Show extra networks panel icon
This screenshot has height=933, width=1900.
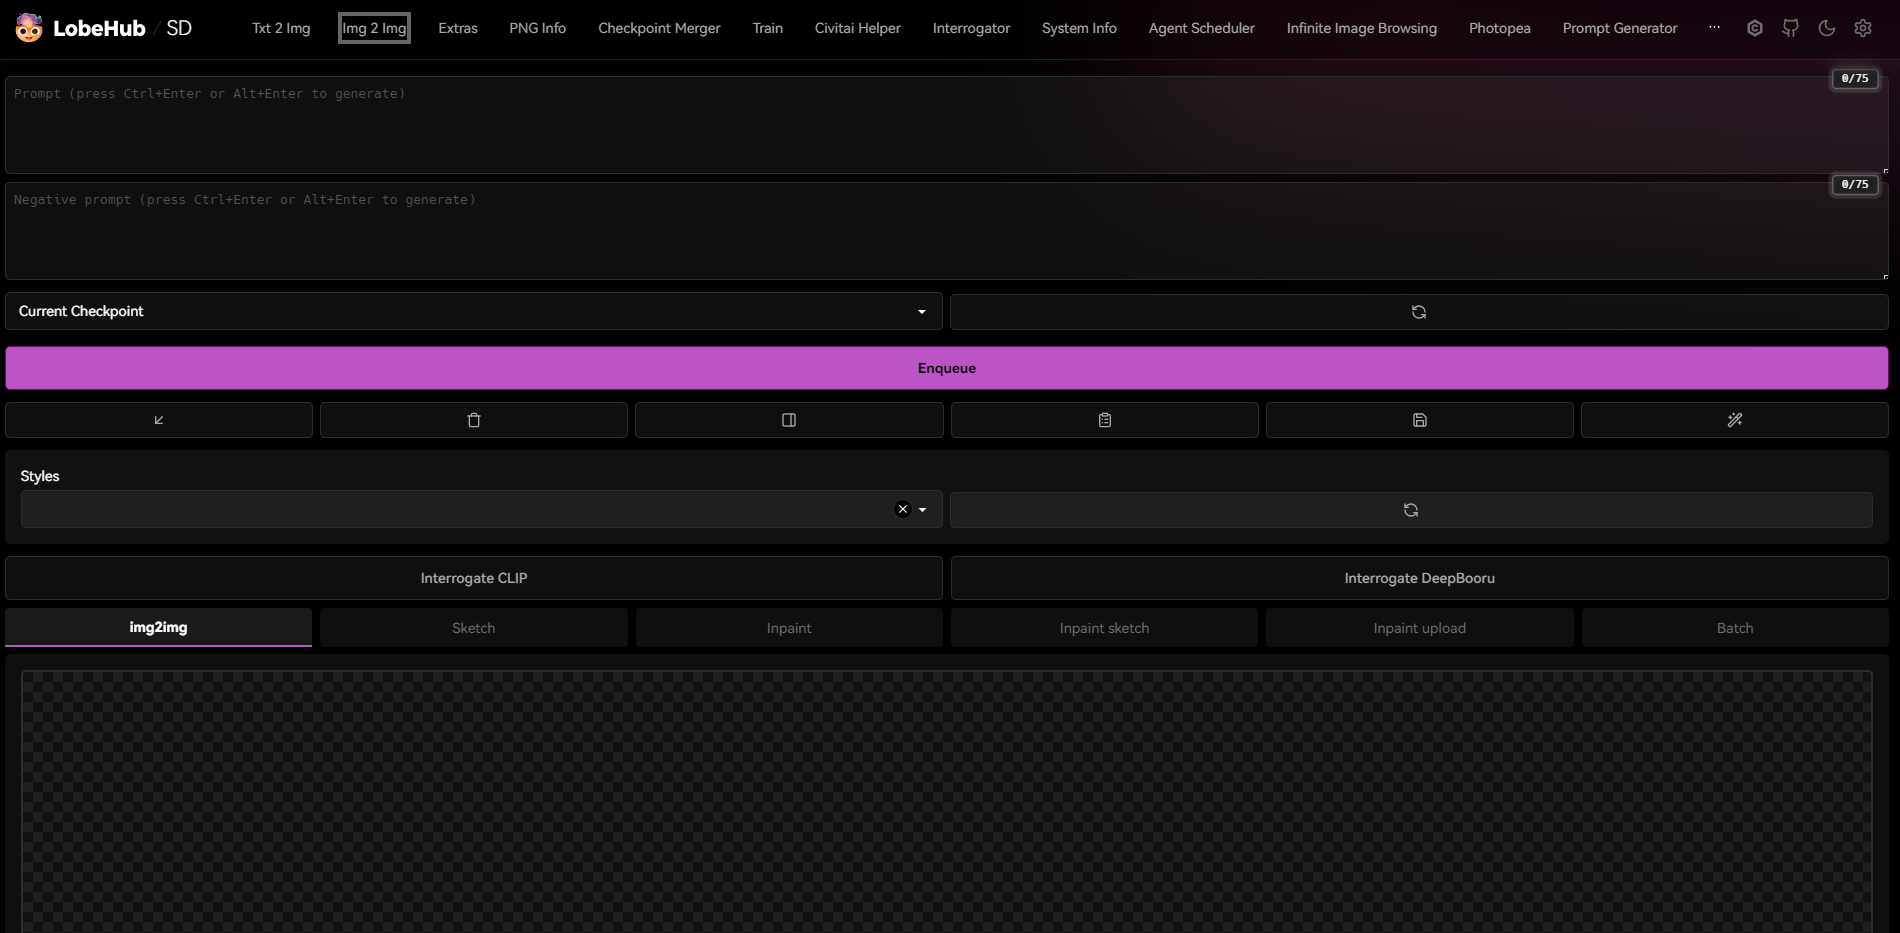point(789,420)
